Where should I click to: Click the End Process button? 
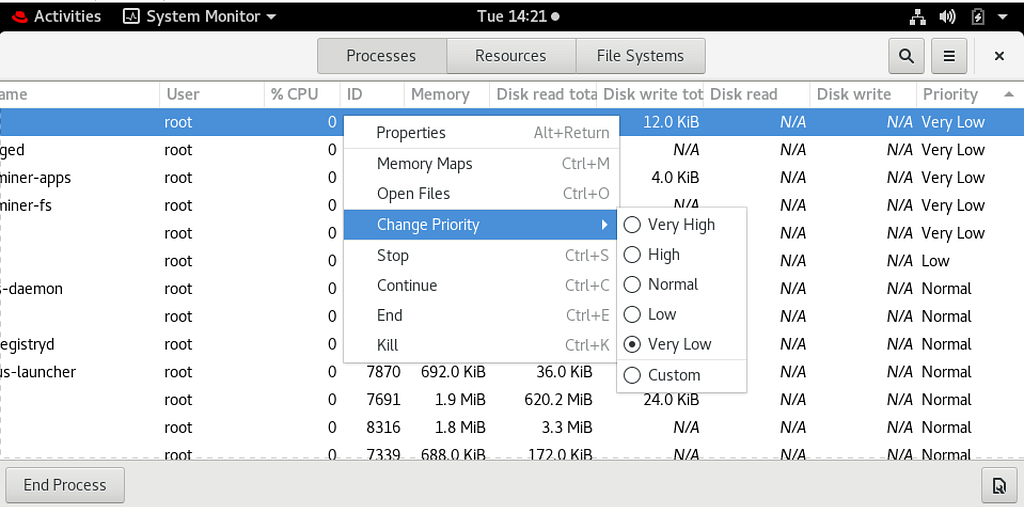click(65, 485)
